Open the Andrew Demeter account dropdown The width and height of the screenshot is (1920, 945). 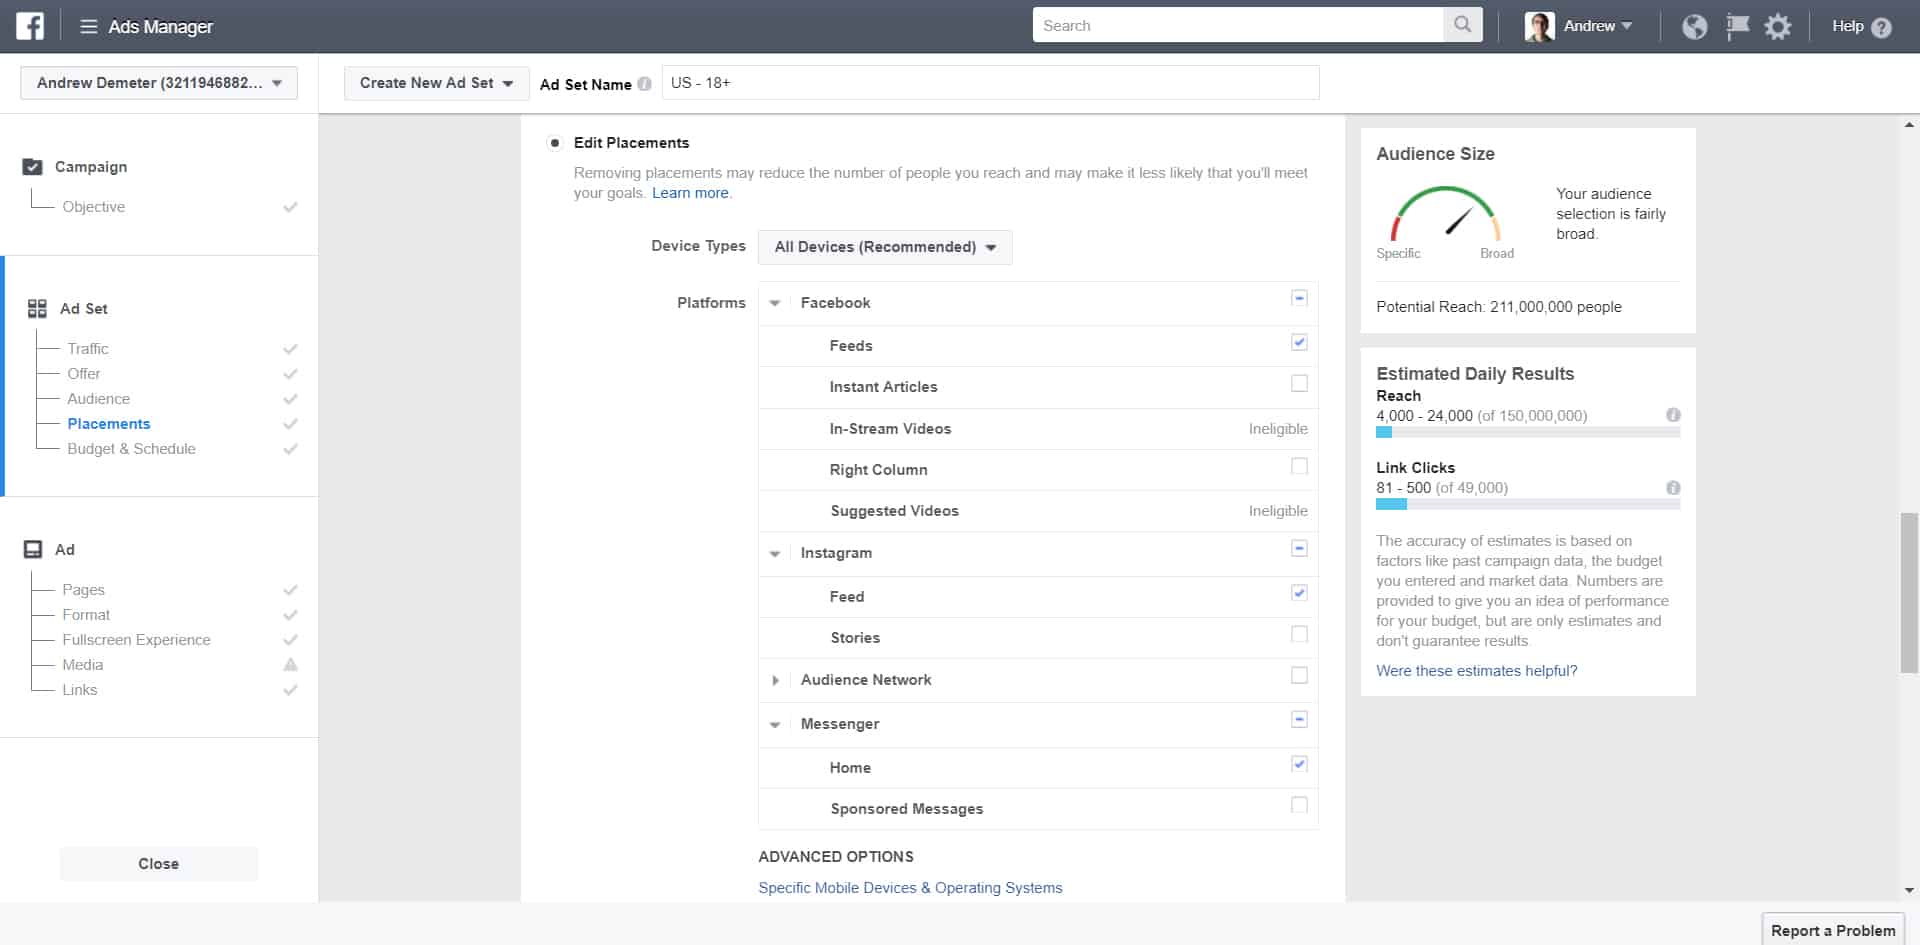point(159,83)
